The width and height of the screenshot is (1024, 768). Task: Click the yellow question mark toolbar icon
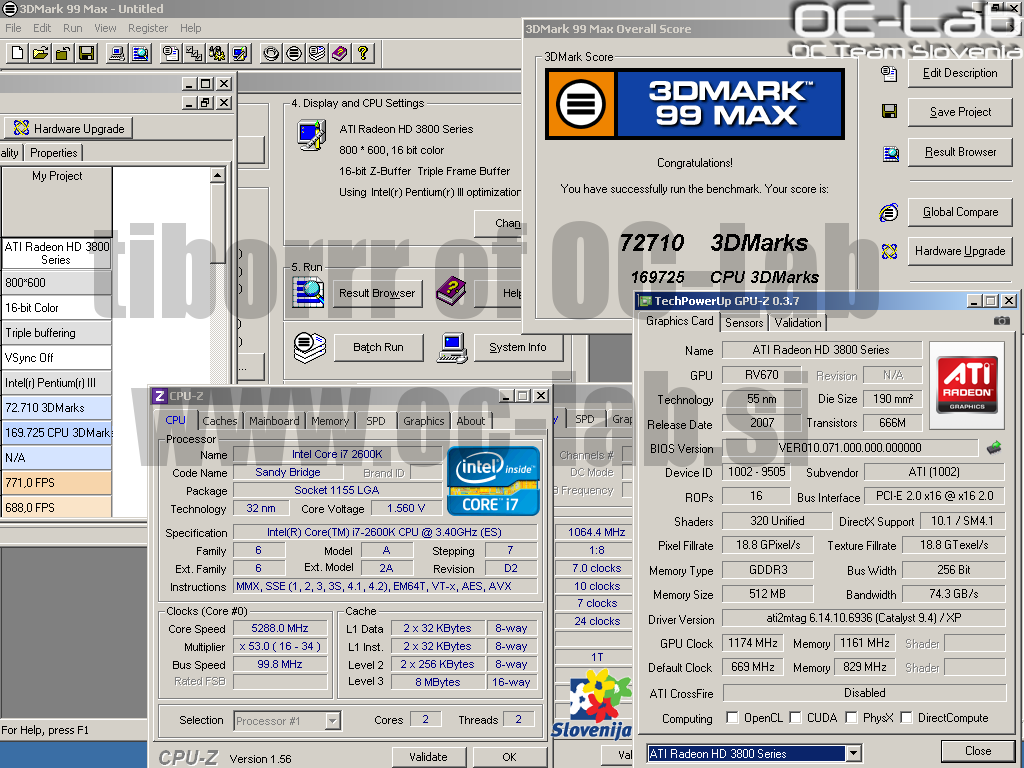tap(363, 53)
